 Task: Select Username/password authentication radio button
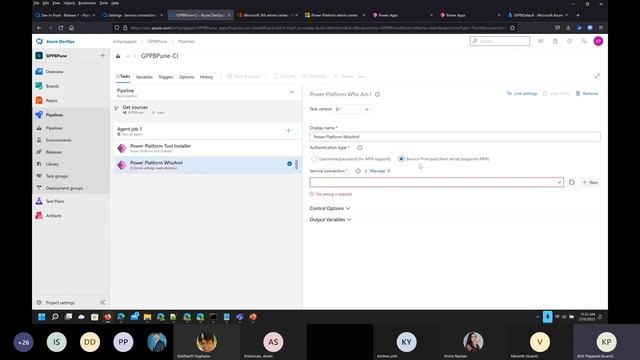(x=314, y=159)
